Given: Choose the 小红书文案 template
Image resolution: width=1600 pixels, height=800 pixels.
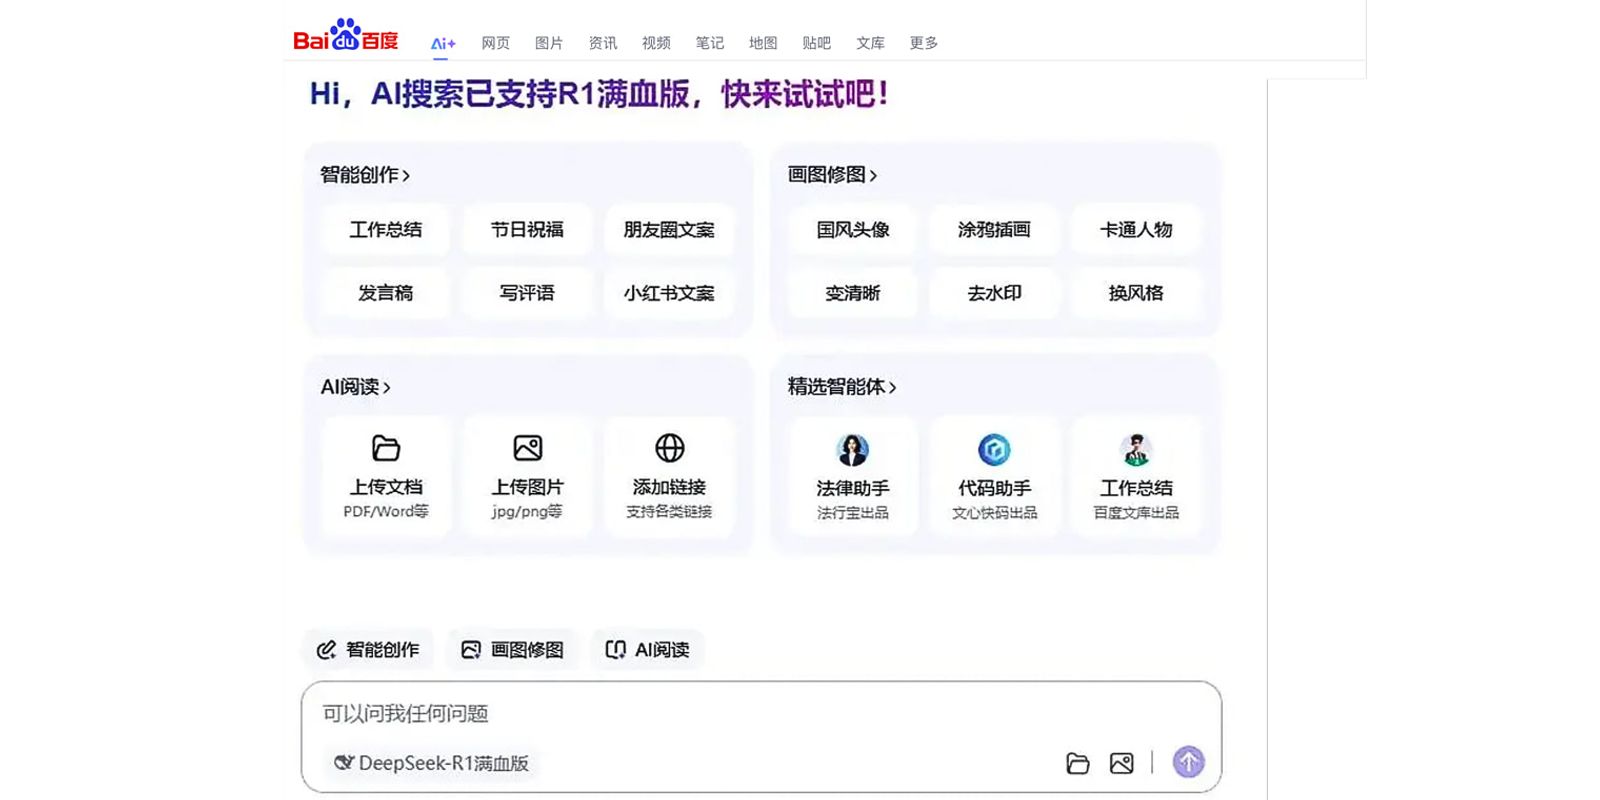Looking at the screenshot, I should [669, 293].
